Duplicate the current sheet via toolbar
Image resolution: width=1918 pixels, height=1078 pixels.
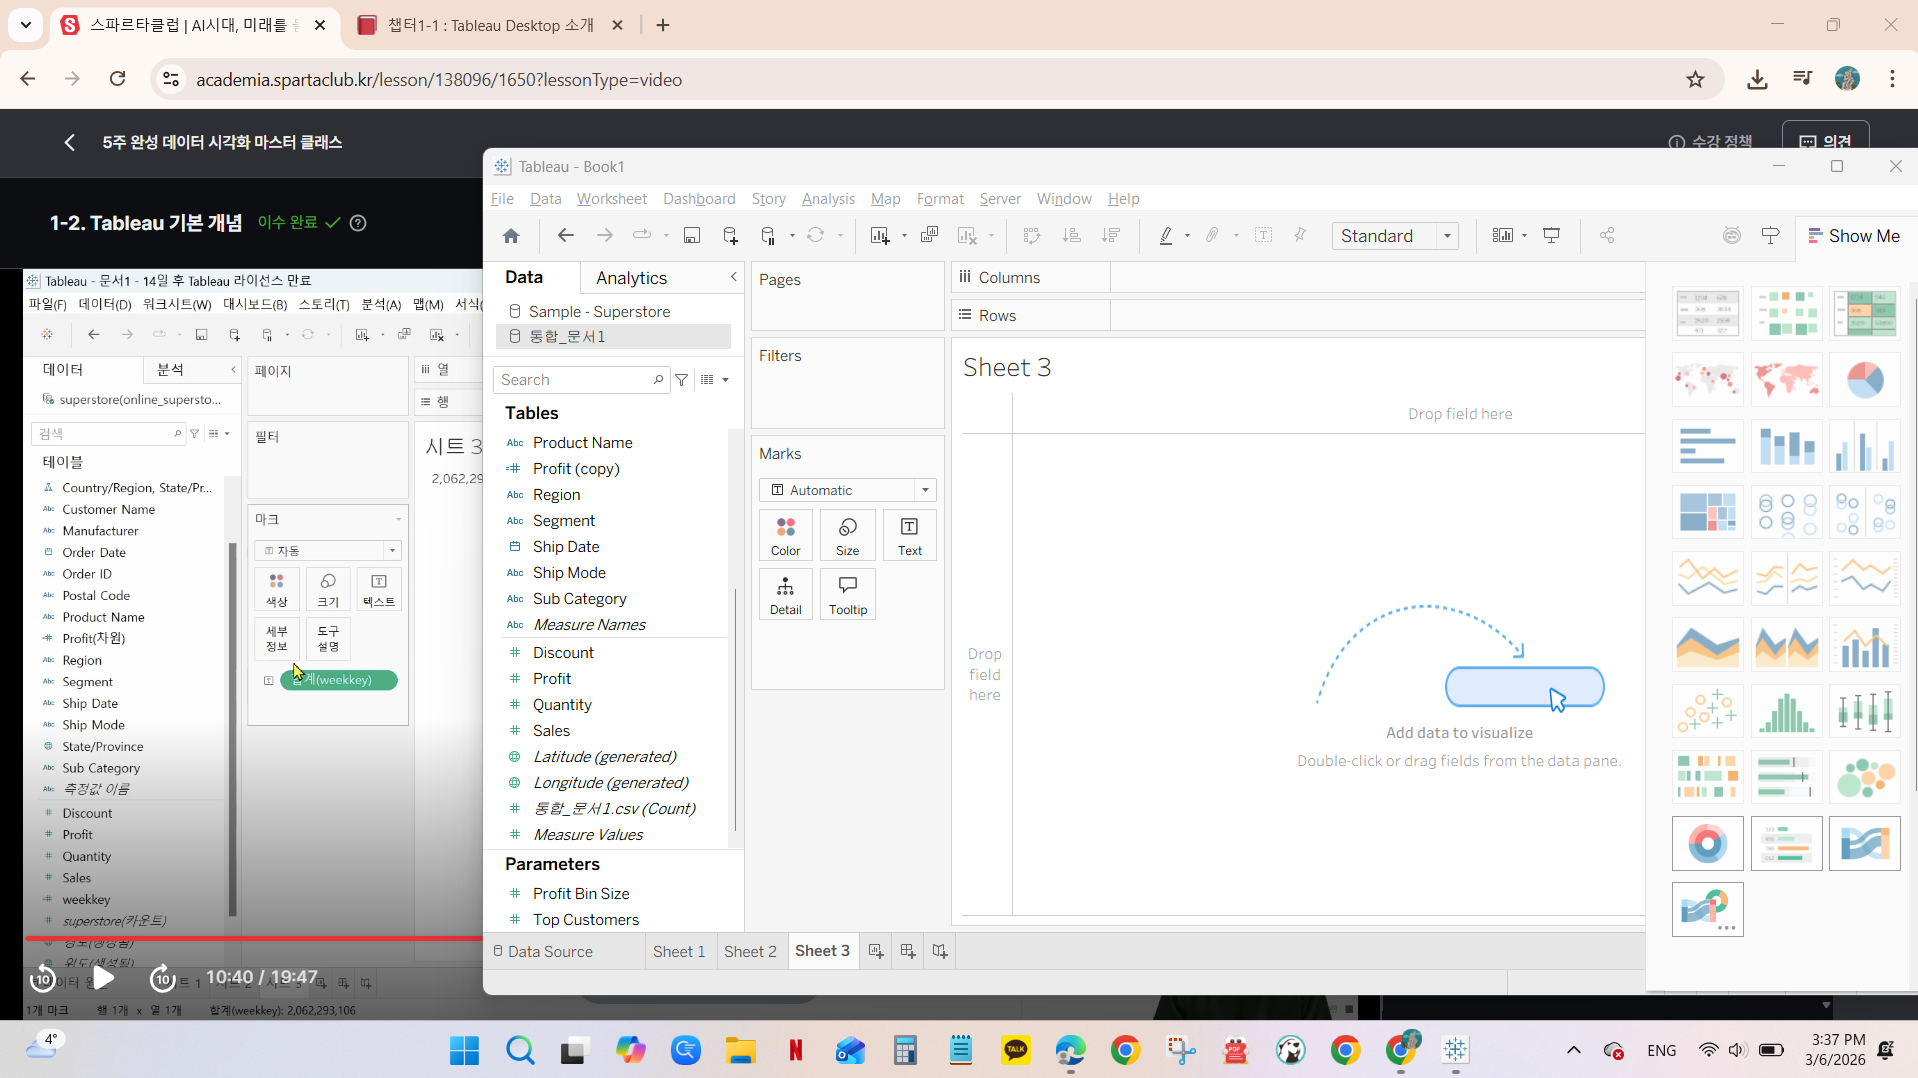click(929, 236)
